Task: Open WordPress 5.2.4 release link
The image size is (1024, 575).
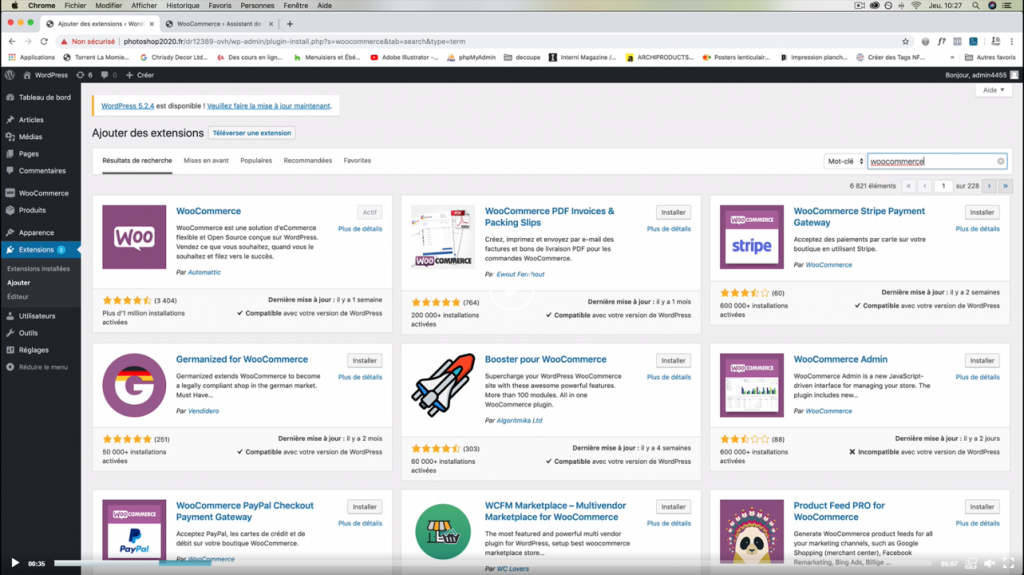Action: [x=127, y=106]
